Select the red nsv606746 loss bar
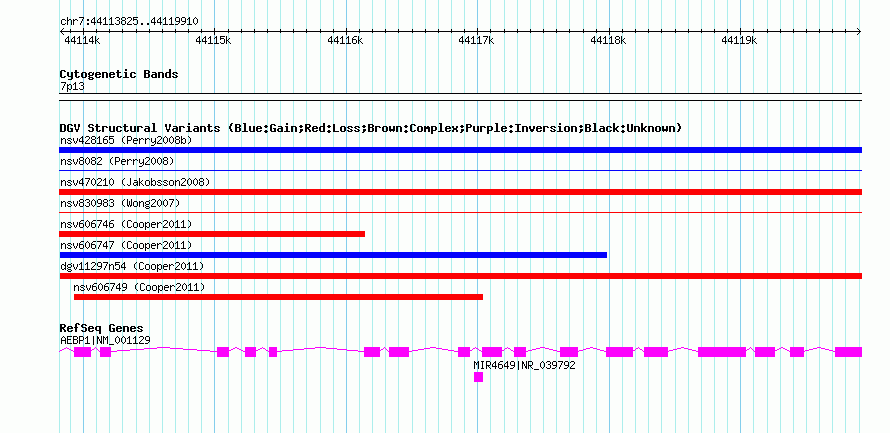This screenshot has height=433, width=890. pos(212,234)
